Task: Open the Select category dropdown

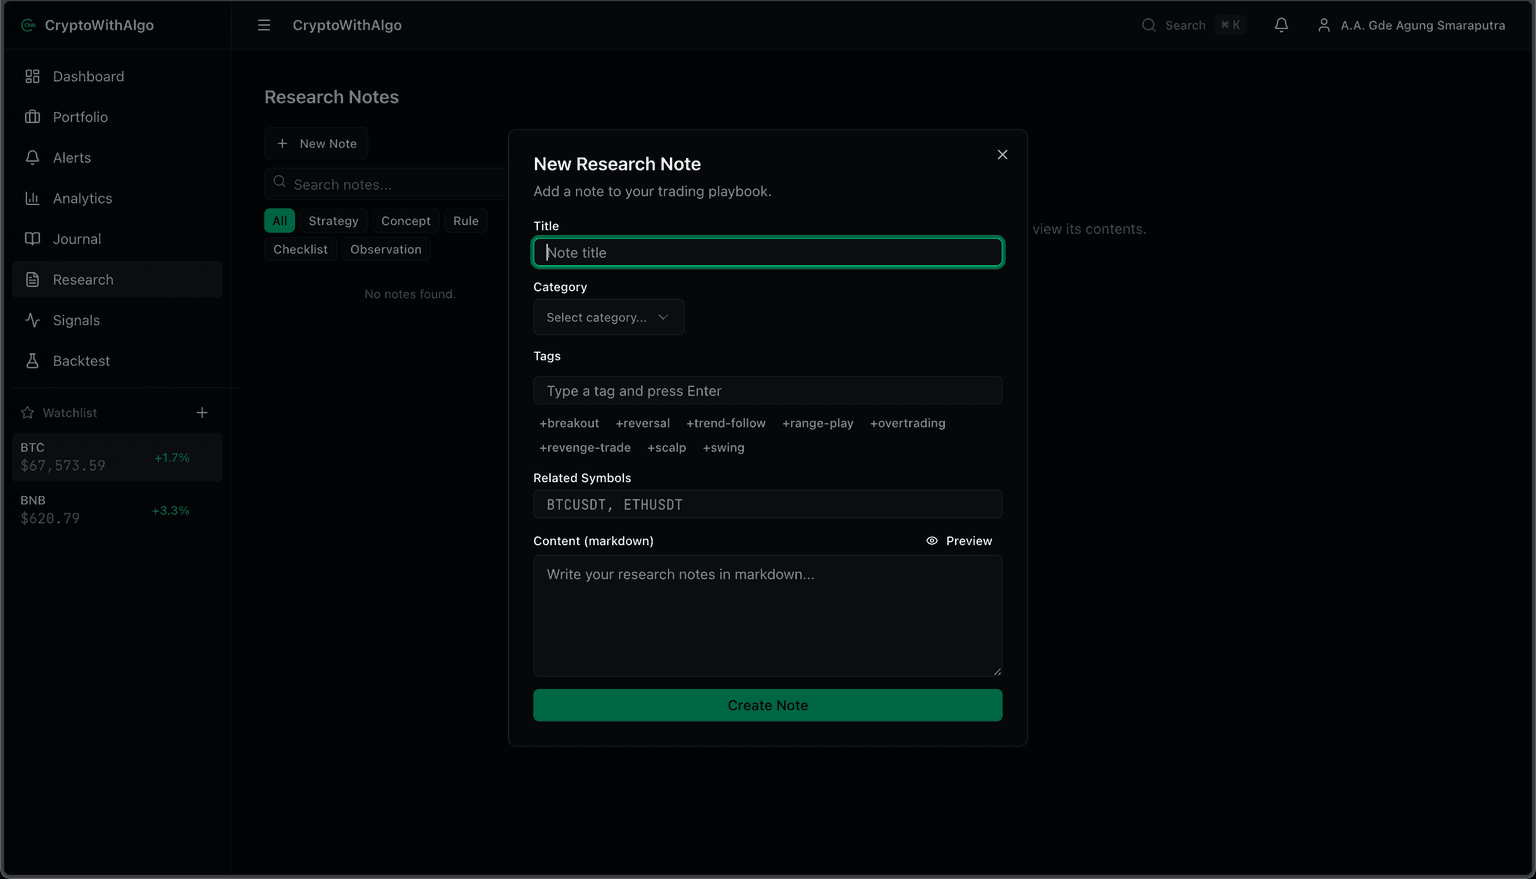Action: click(608, 317)
